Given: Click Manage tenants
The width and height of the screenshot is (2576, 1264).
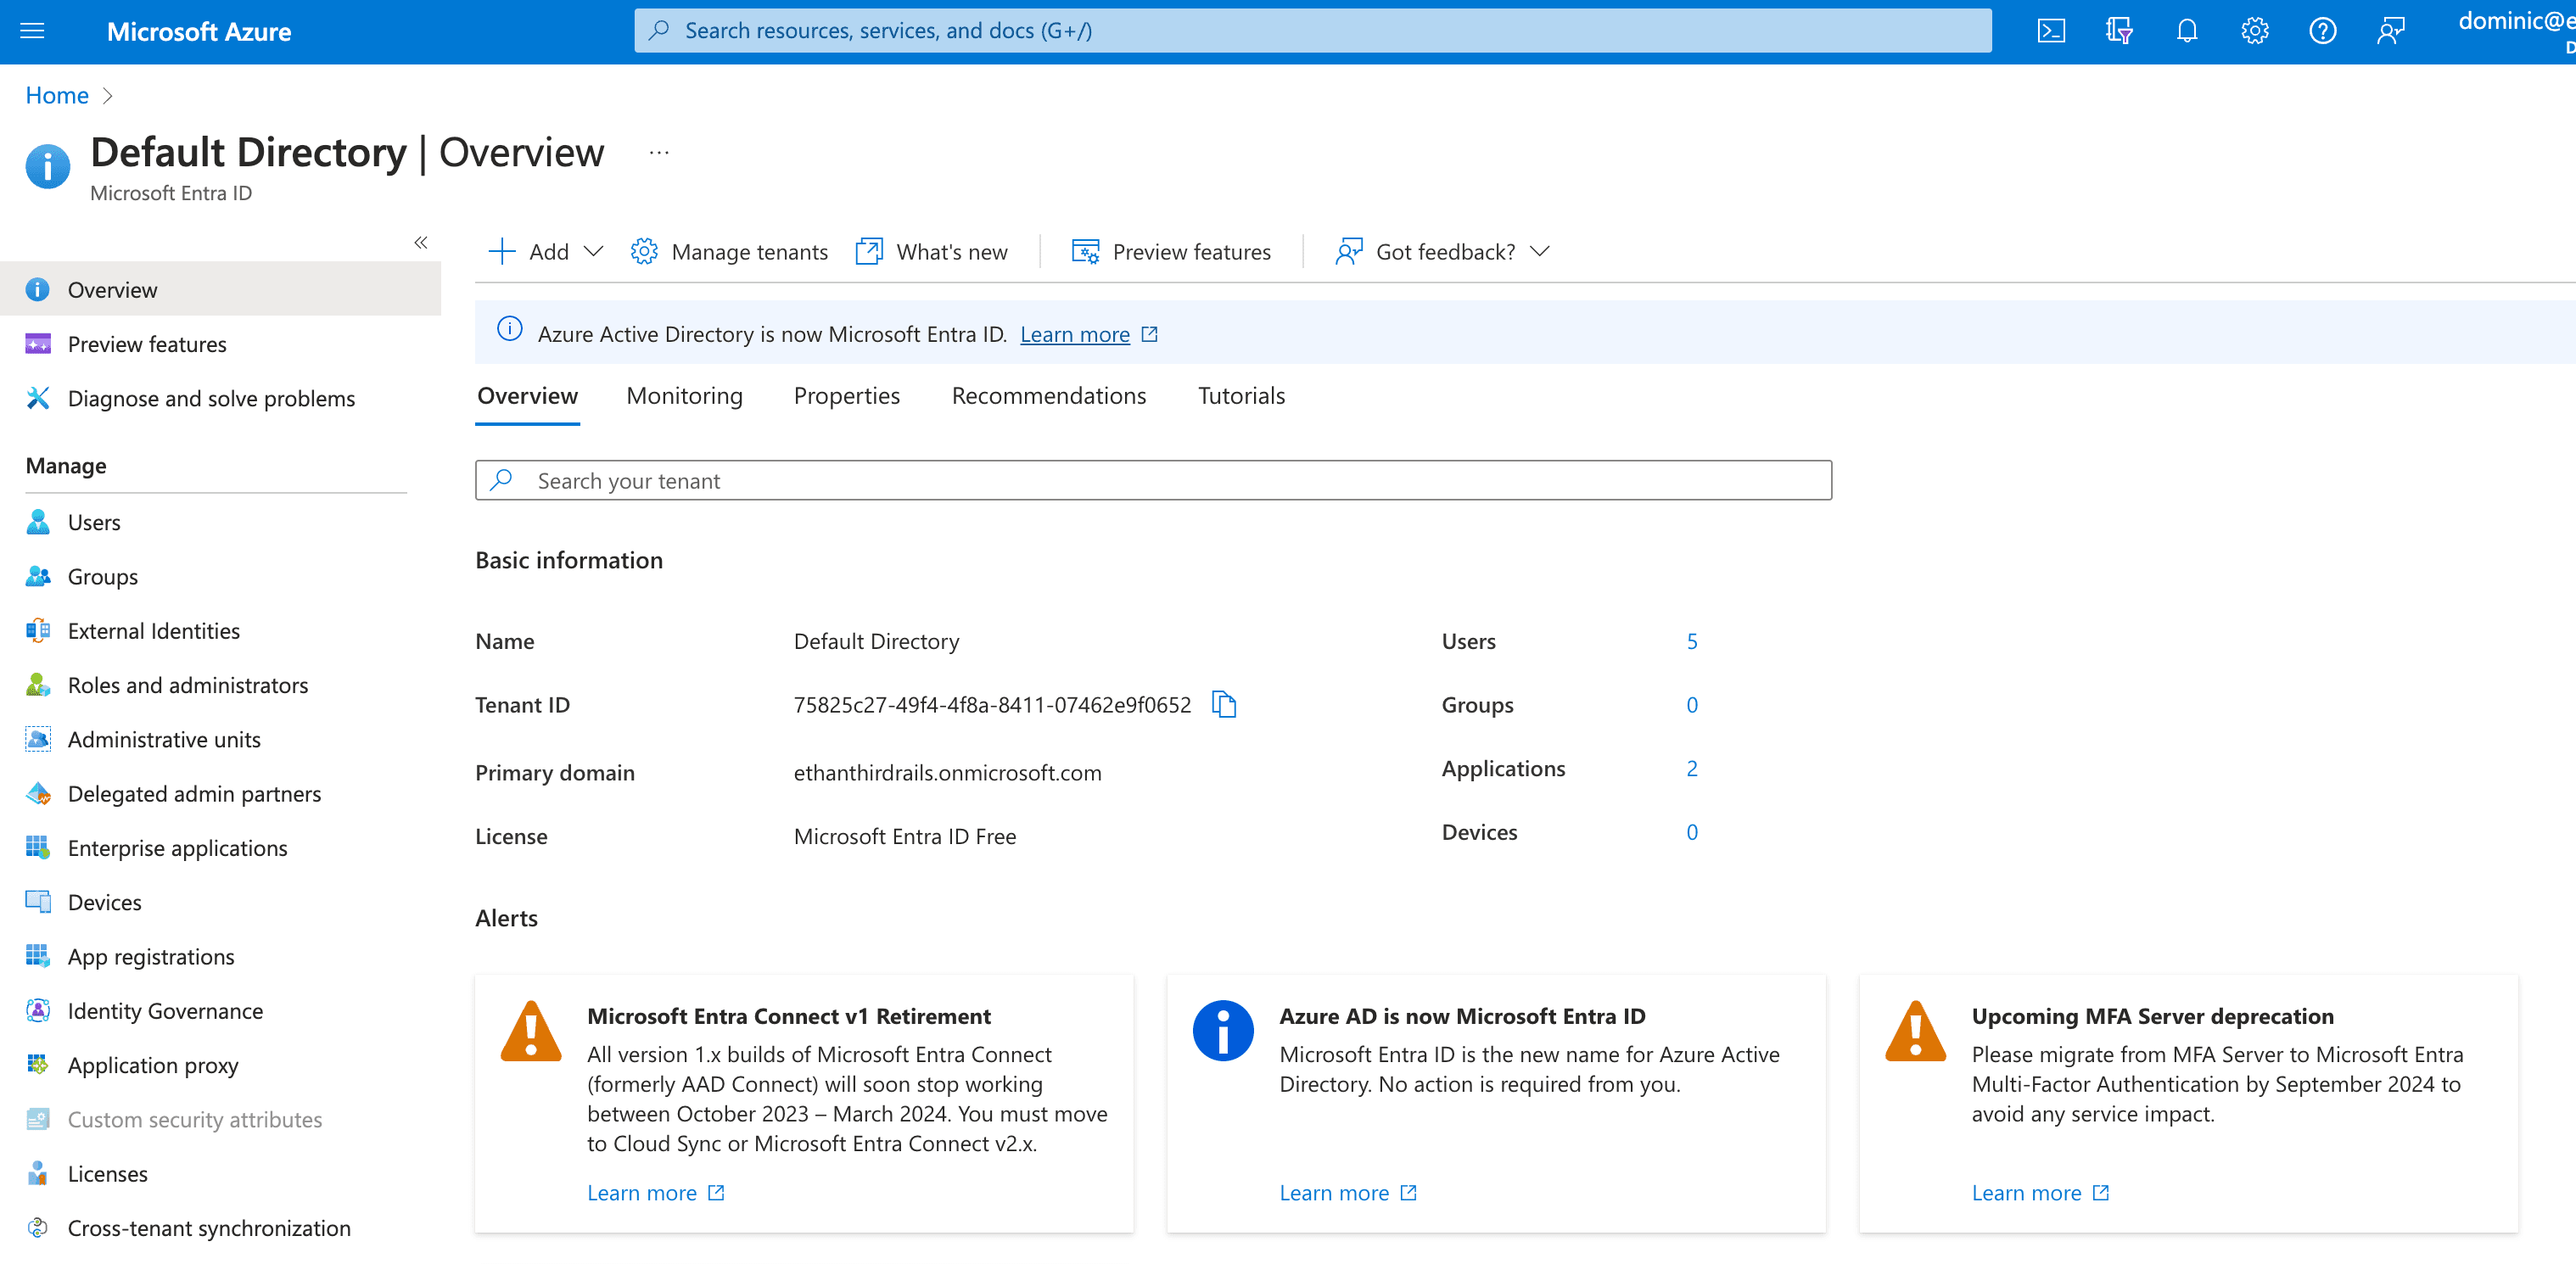Looking at the screenshot, I should [x=729, y=251].
